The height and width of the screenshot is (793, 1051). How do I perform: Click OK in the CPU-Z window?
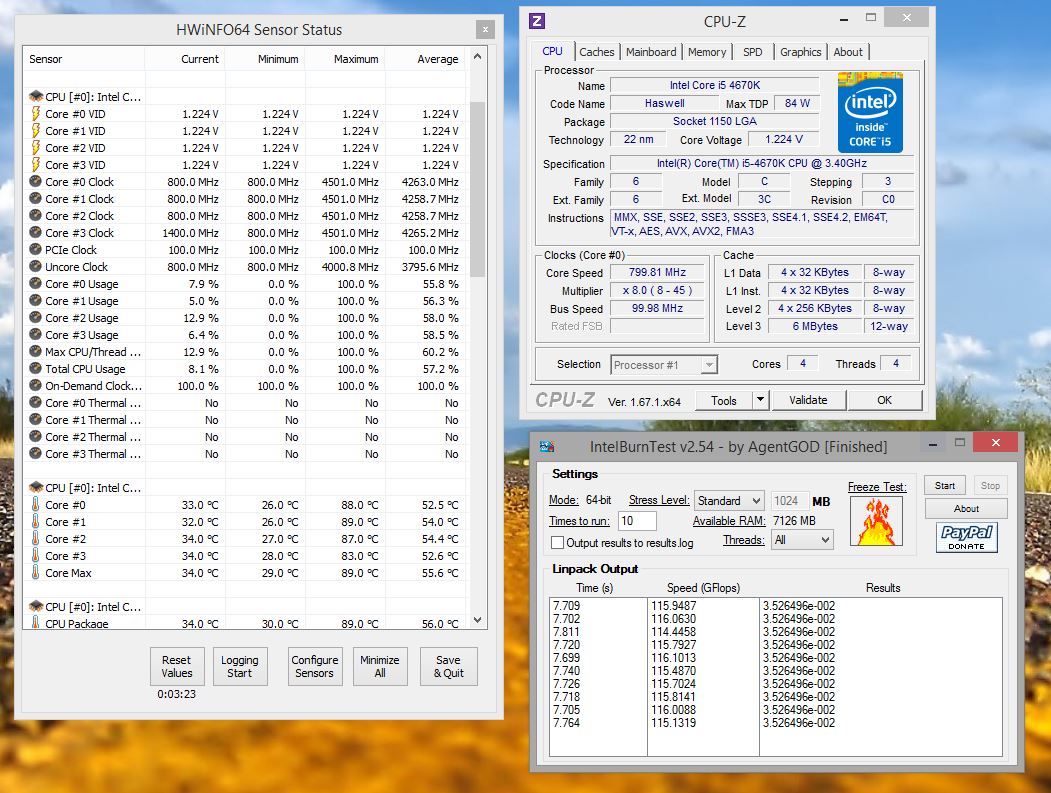[x=885, y=400]
